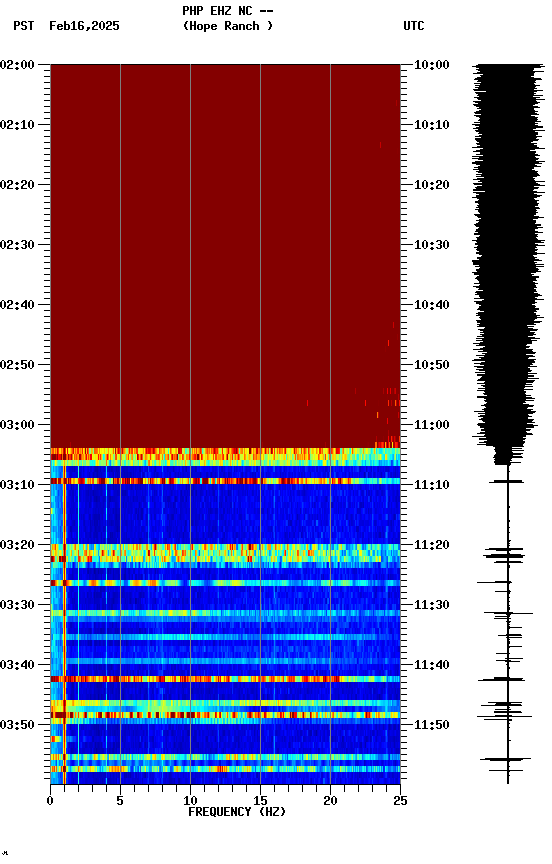Click the vertical red 1 Hz line in spectrogram
Image resolution: width=552 pixels, height=864 pixels.
pyautogui.click(x=64, y=624)
